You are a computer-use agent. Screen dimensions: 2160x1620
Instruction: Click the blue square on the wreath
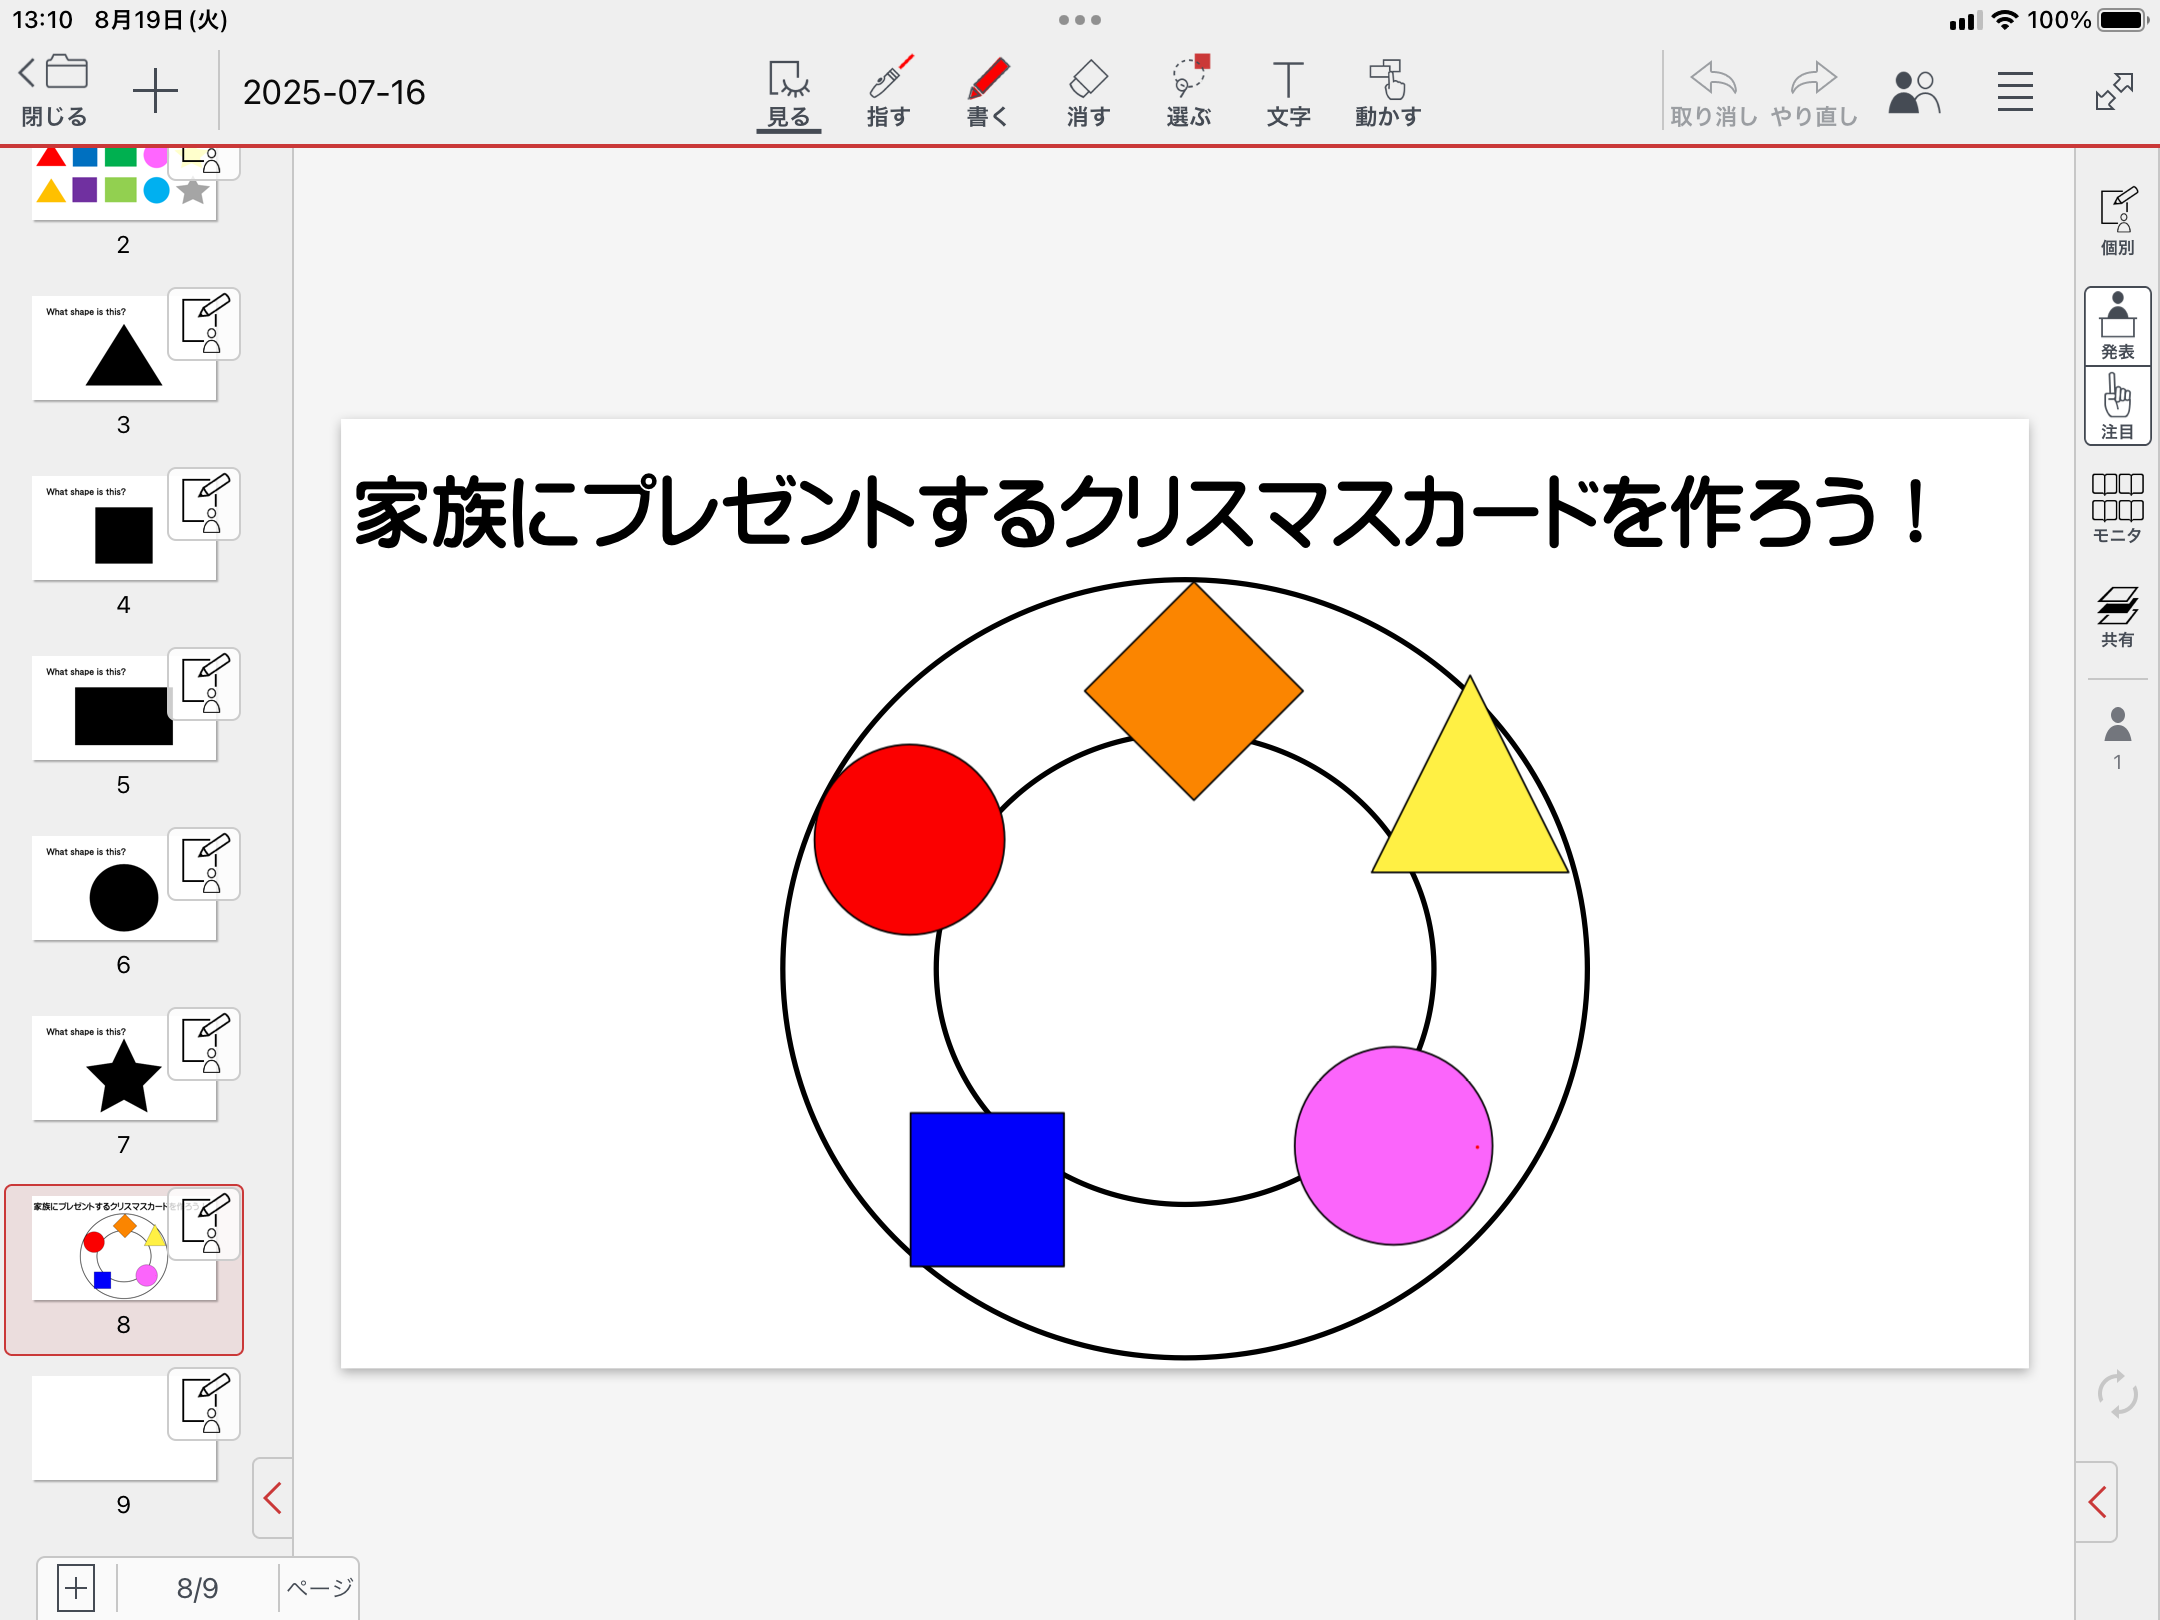[986, 1189]
